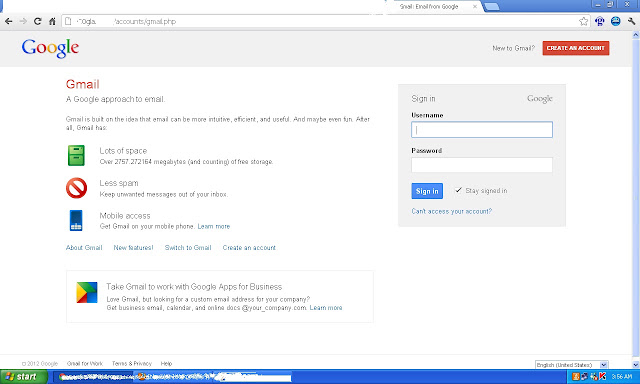Open the Windows Start button

coord(24,377)
